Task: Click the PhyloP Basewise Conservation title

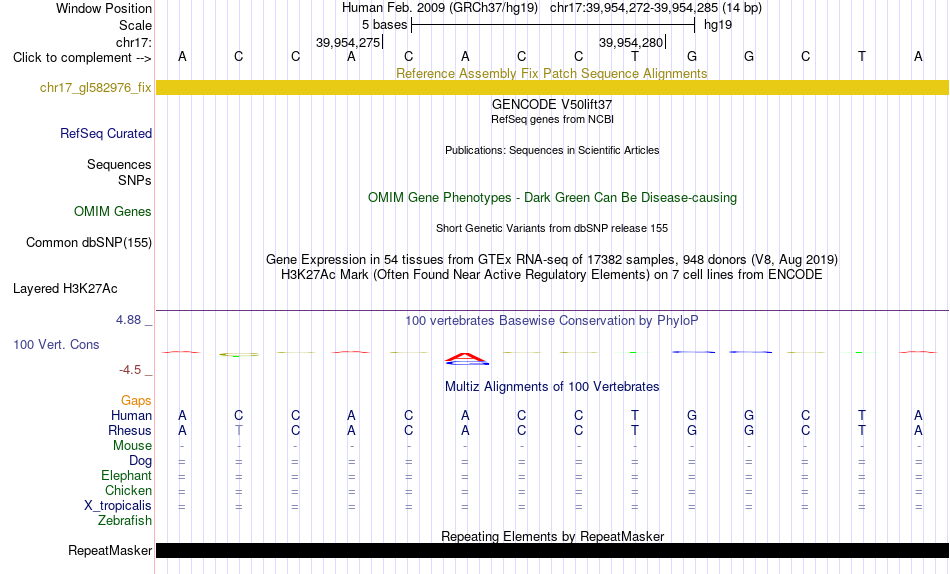Action: 551,321
